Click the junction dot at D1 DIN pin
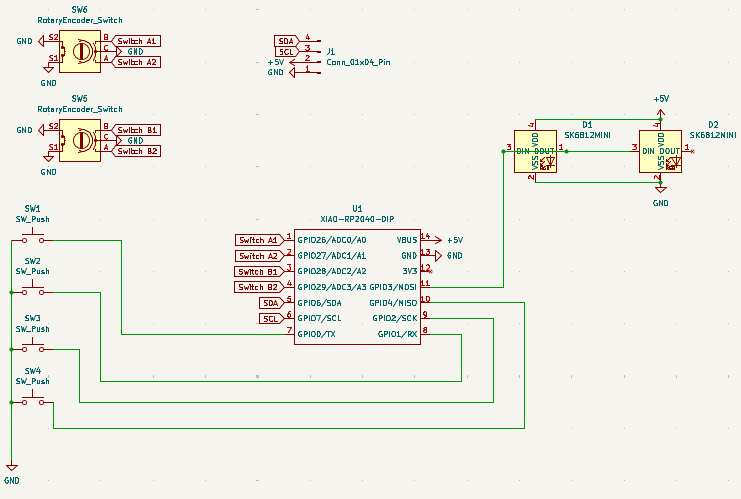This screenshot has height=499, width=741. 504,152
